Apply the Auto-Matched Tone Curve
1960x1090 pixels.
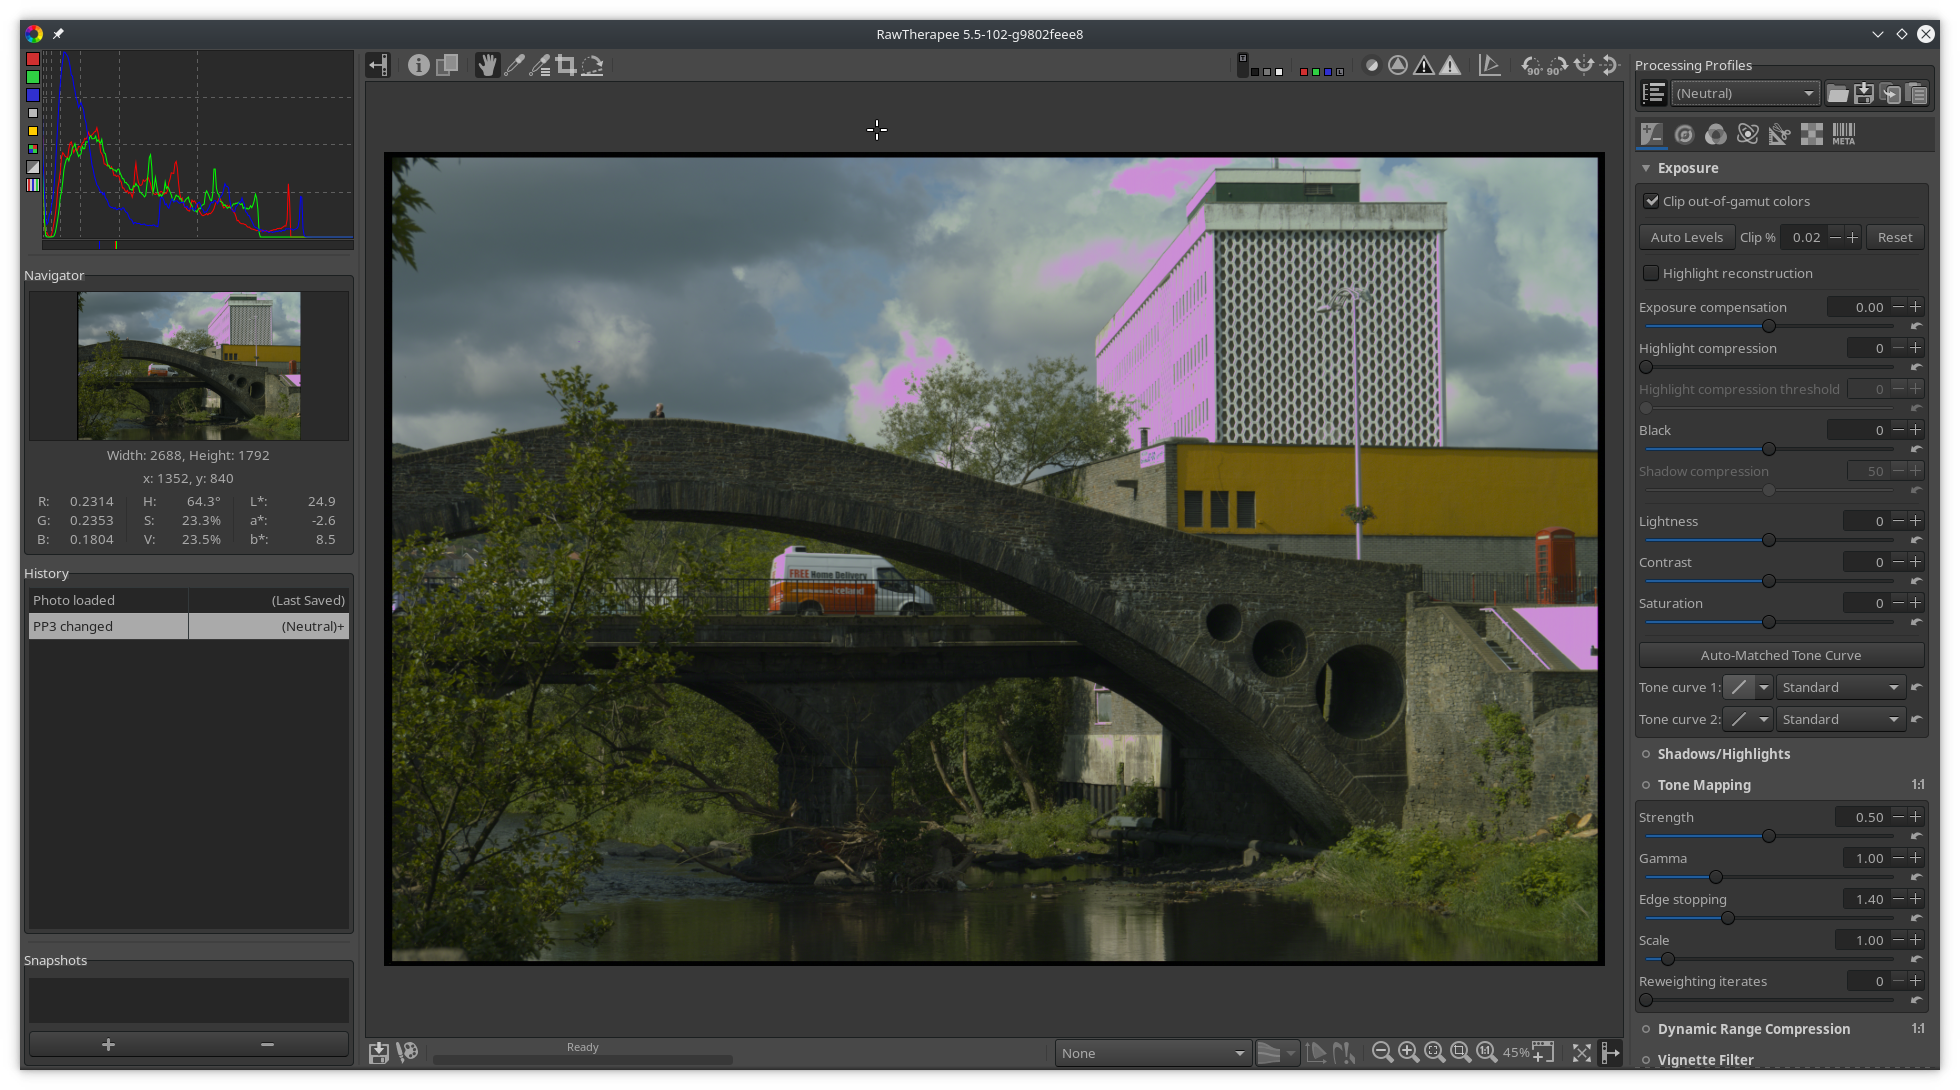click(1780, 655)
